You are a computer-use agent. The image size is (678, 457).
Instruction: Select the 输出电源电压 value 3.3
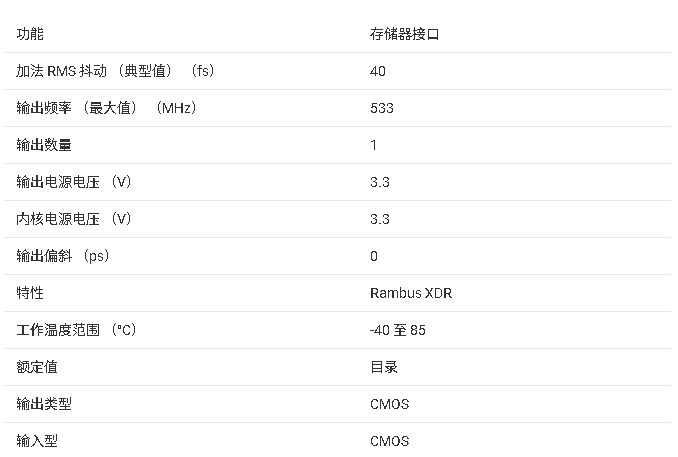380,182
